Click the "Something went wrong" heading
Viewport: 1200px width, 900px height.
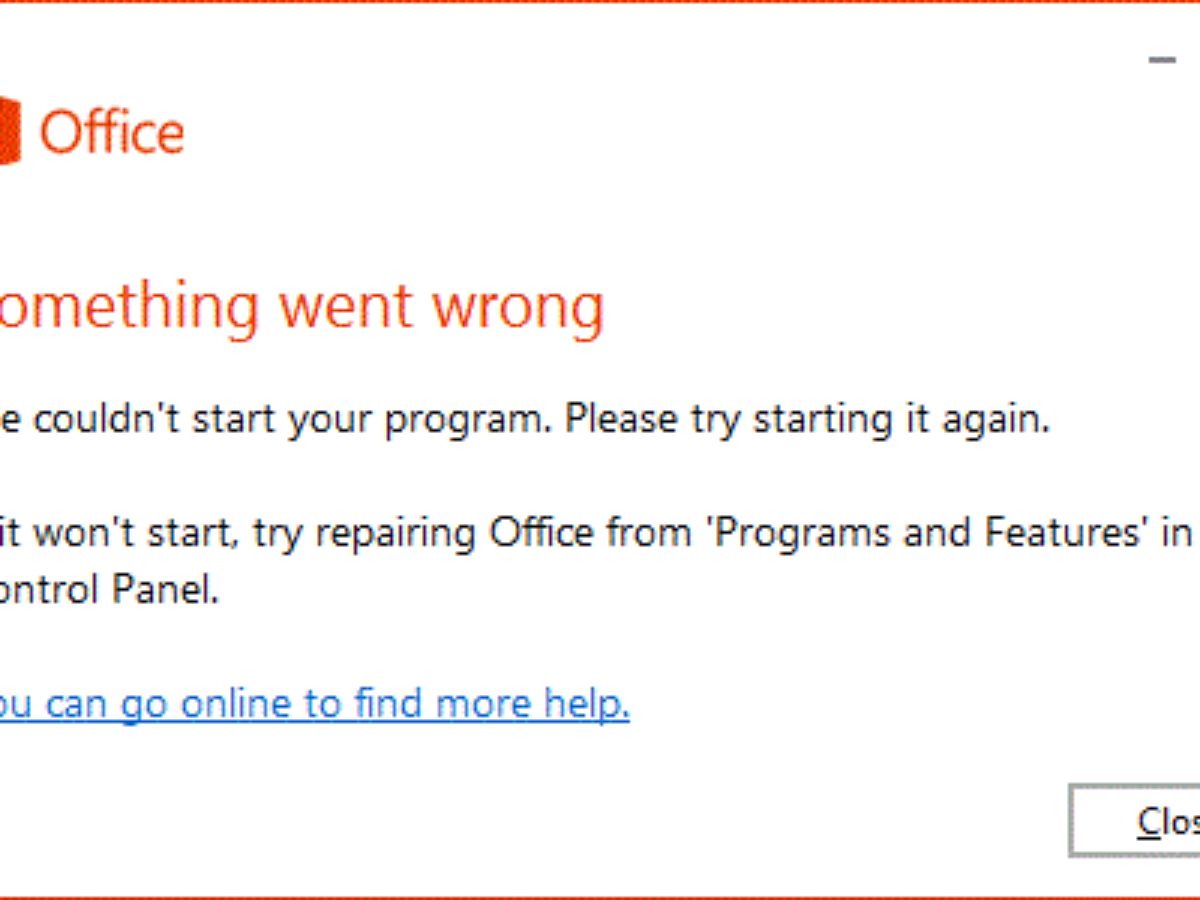click(300, 307)
